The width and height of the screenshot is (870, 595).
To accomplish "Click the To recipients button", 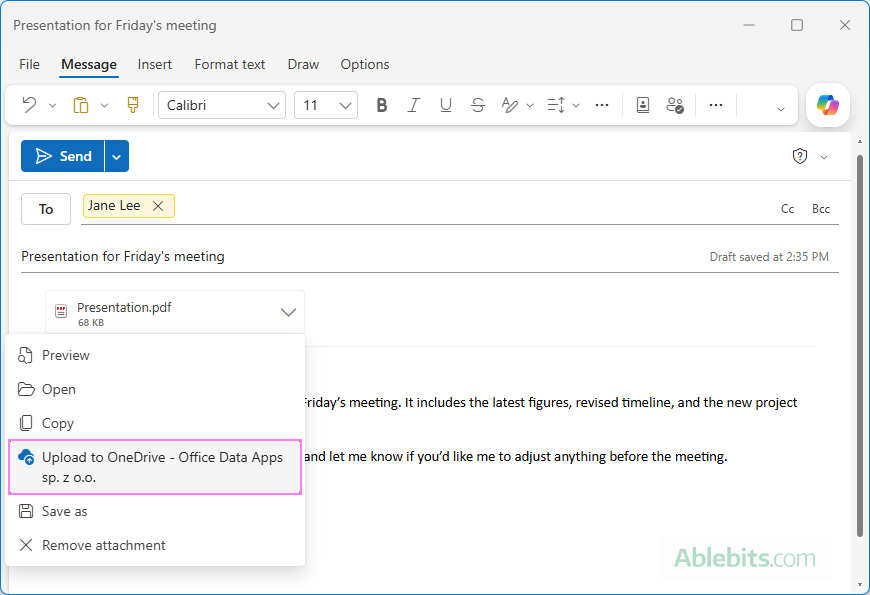I will coord(46,209).
